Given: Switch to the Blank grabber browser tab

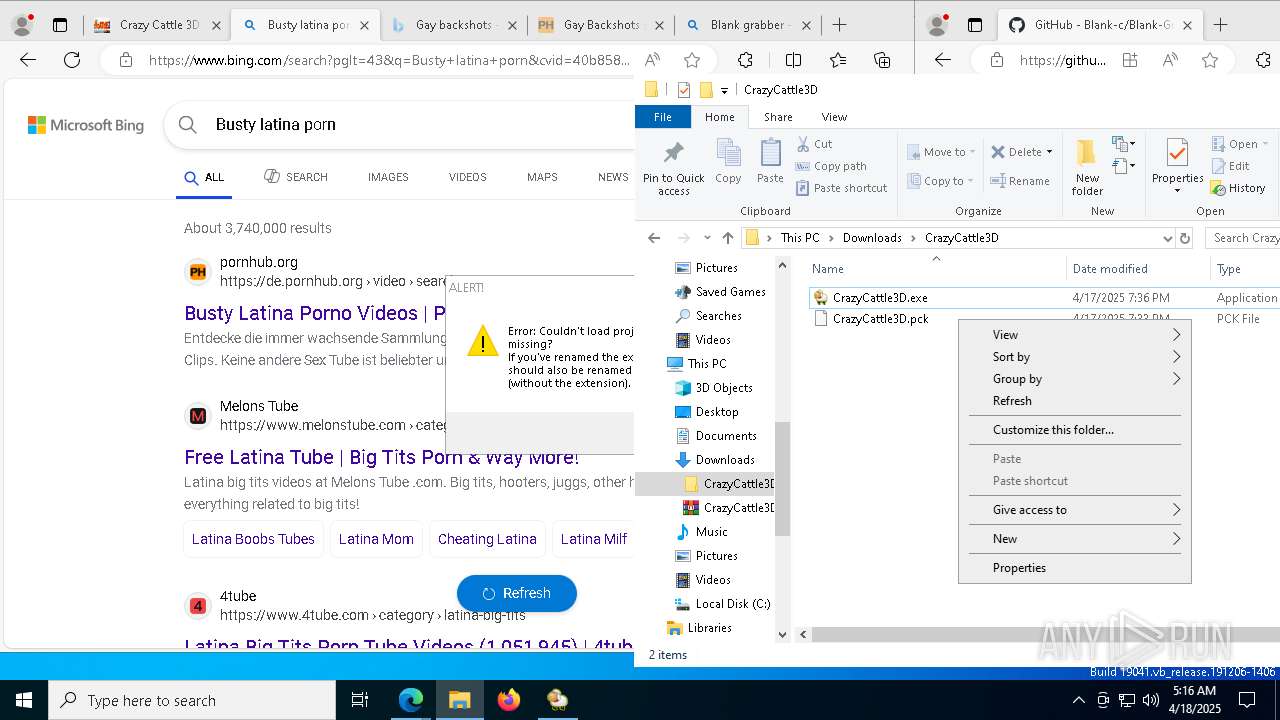Looking at the screenshot, I should coord(747,25).
